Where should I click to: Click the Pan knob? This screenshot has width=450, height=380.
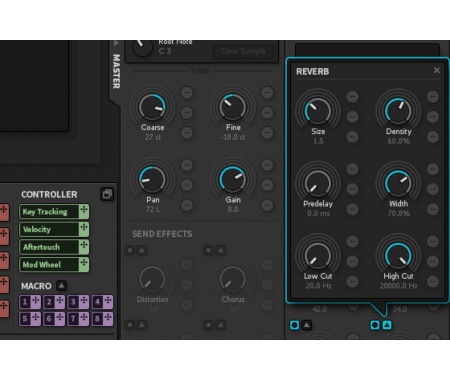(152, 179)
